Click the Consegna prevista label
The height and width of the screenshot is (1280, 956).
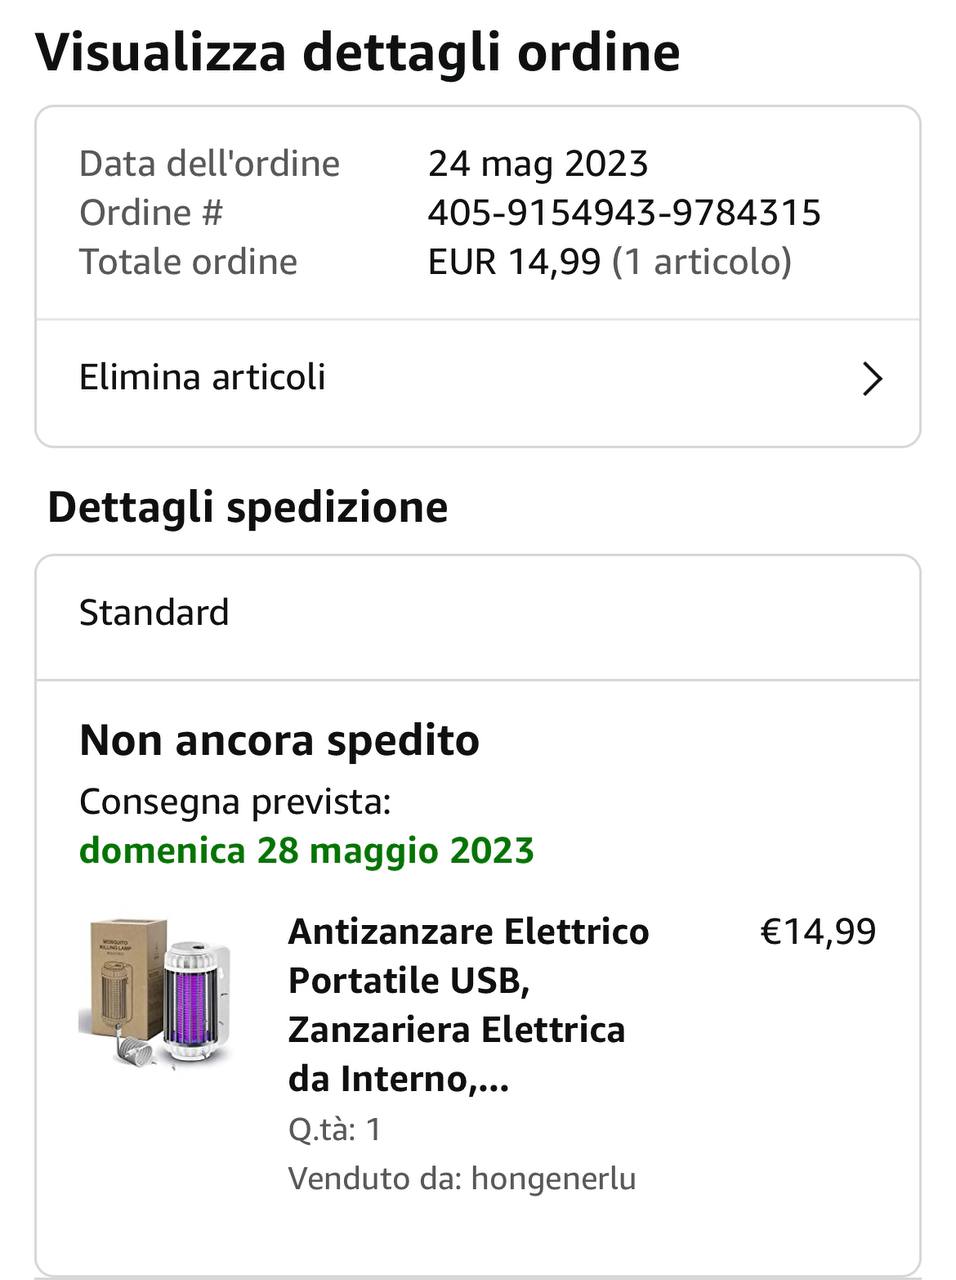[x=234, y=801]
